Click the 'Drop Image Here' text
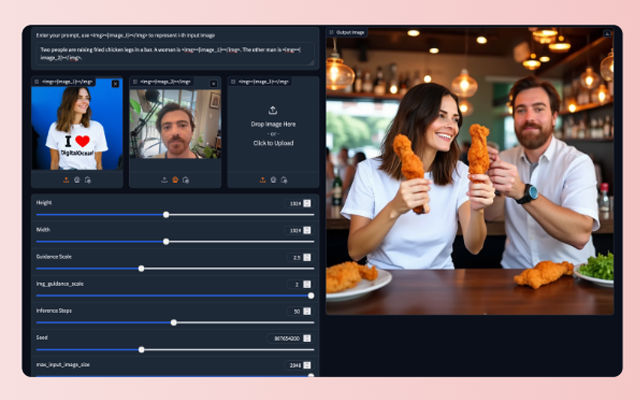The height and width of the screenshot is (400, 640). (273, 124)
